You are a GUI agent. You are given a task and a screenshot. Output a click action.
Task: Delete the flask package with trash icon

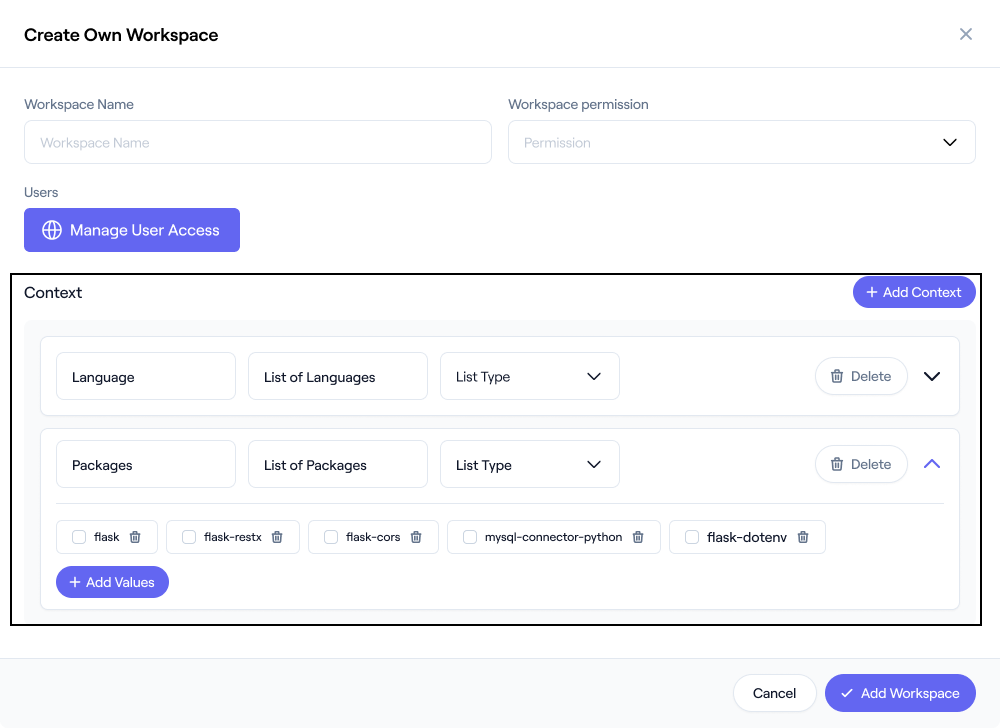pos(135,537)
